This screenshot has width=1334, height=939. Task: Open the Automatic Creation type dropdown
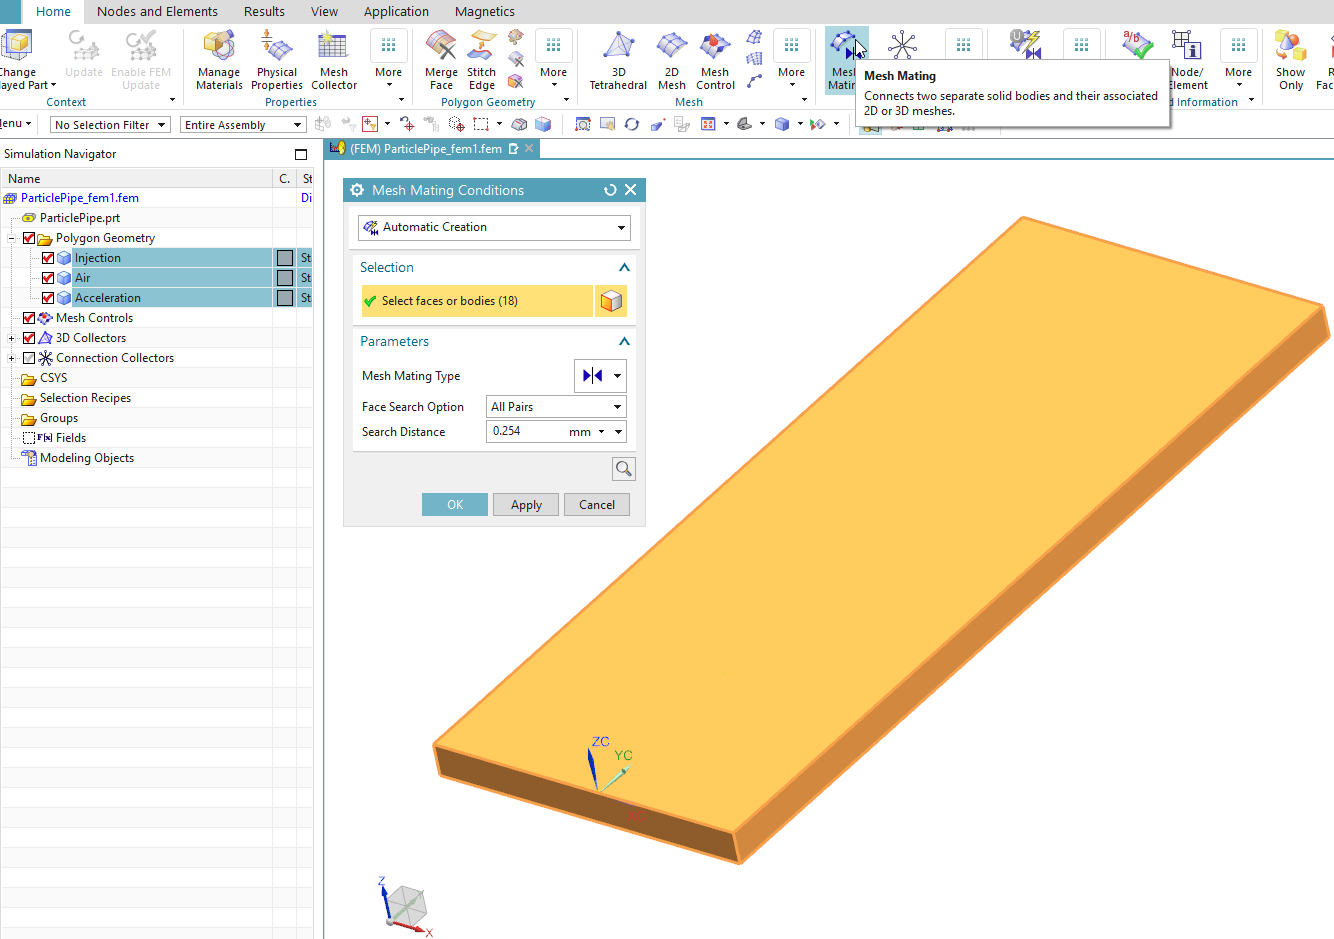point(494,228)
